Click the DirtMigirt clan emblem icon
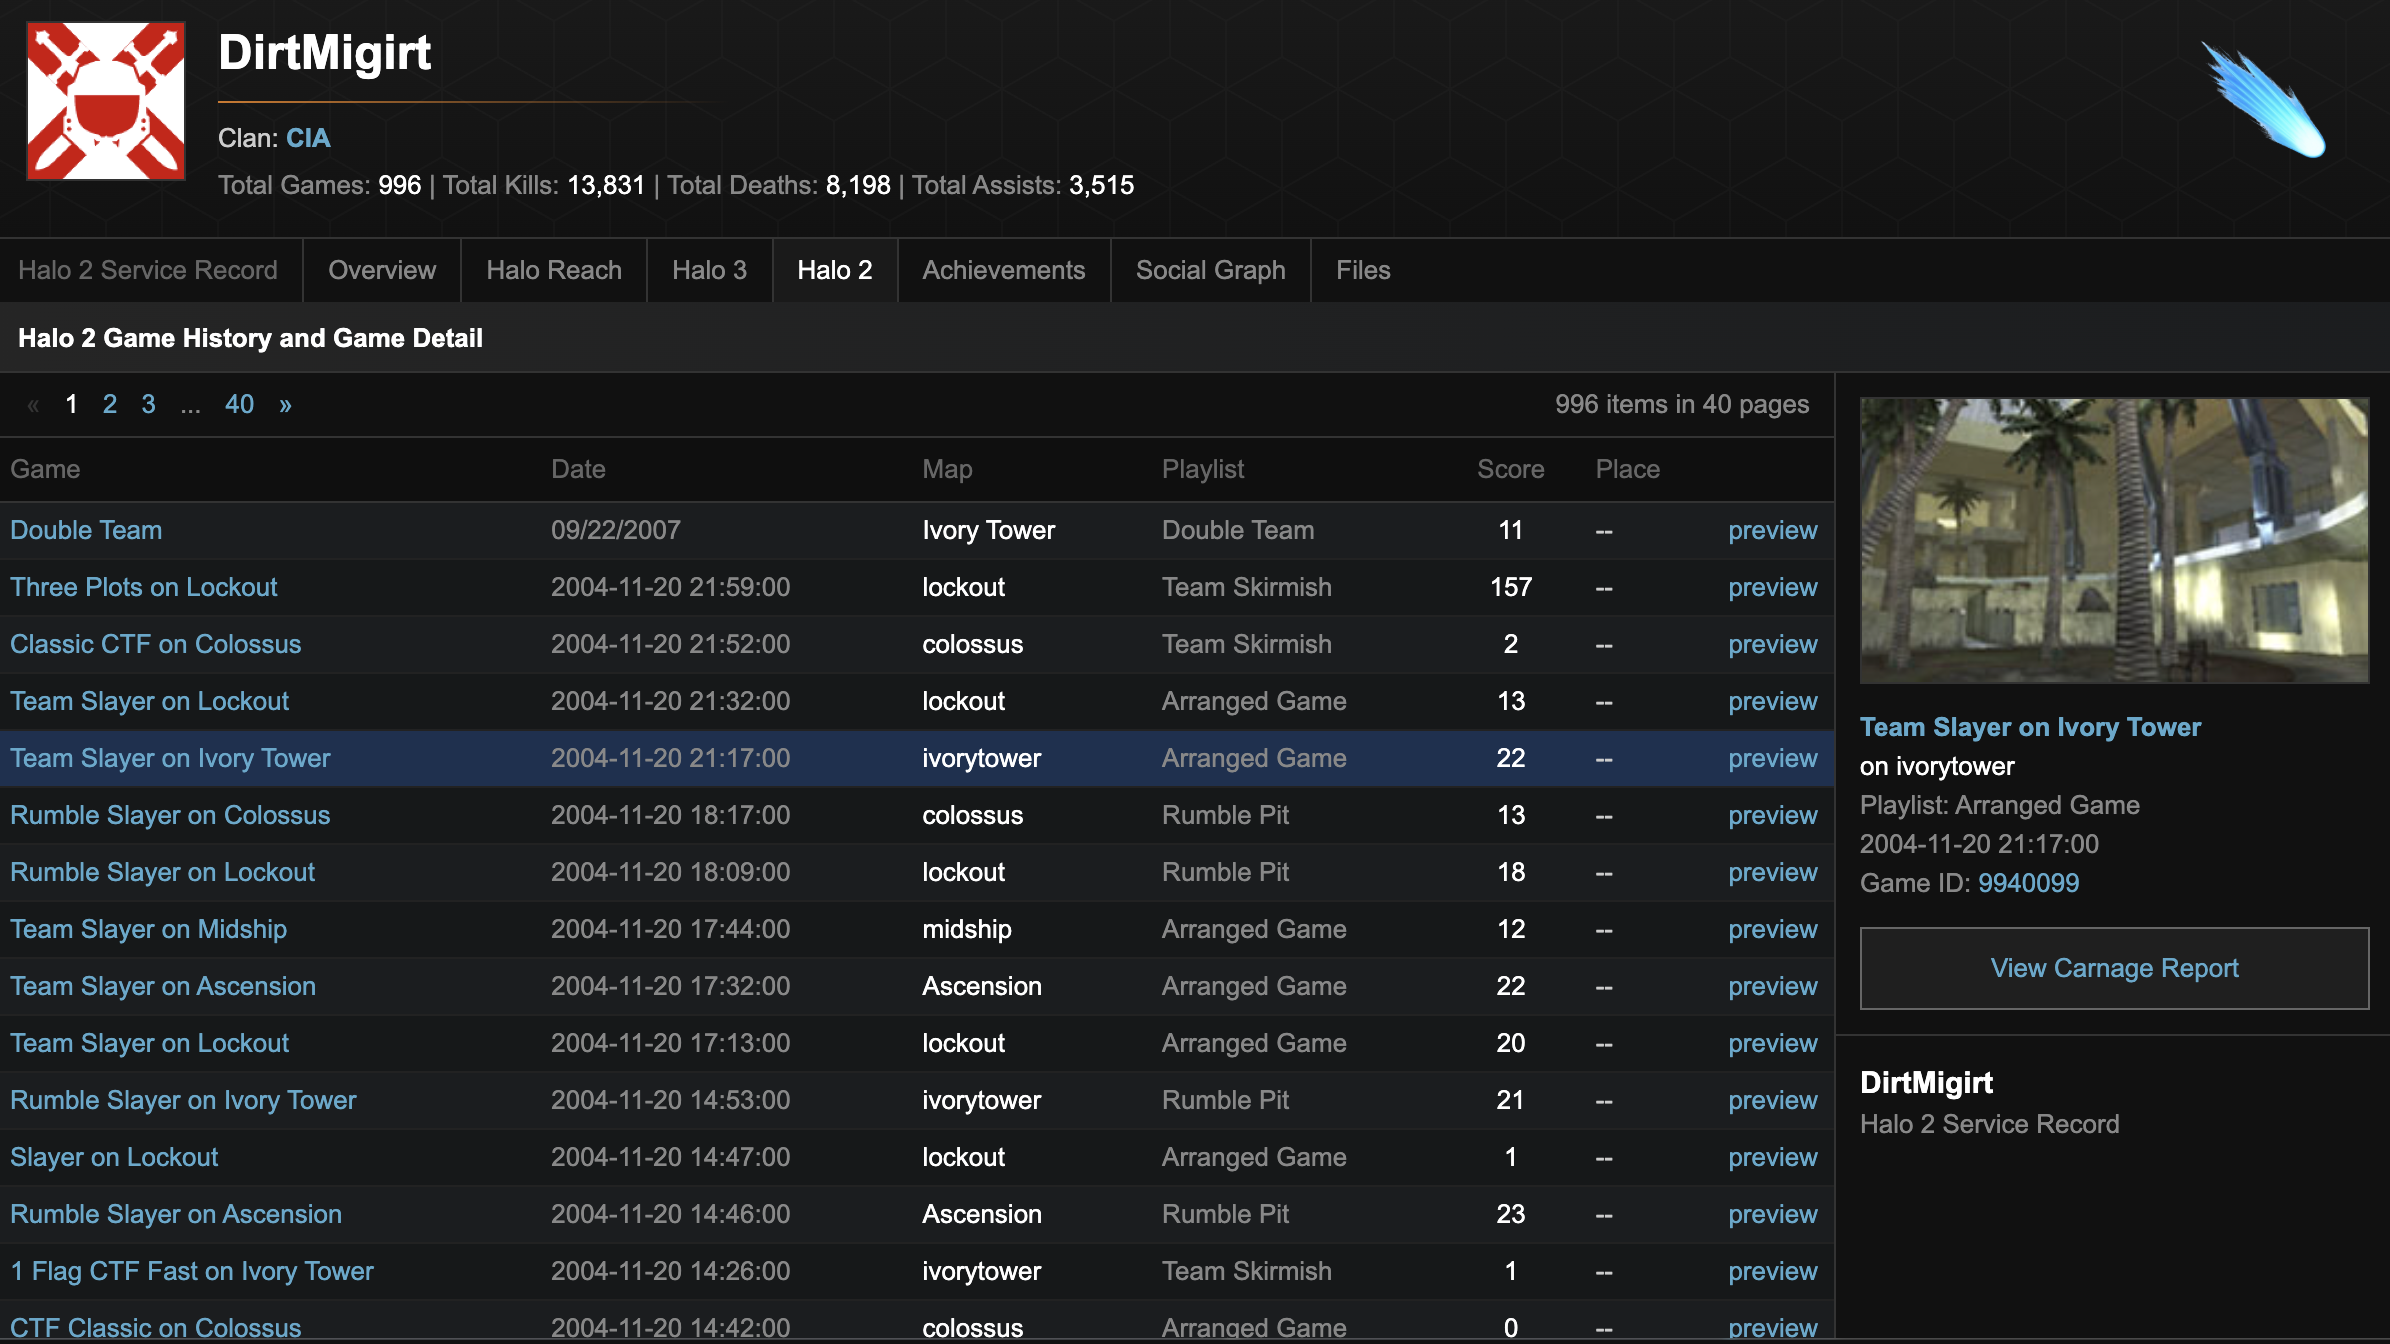The height and width of the screenshot is (1344, 2390). (104, 100)
